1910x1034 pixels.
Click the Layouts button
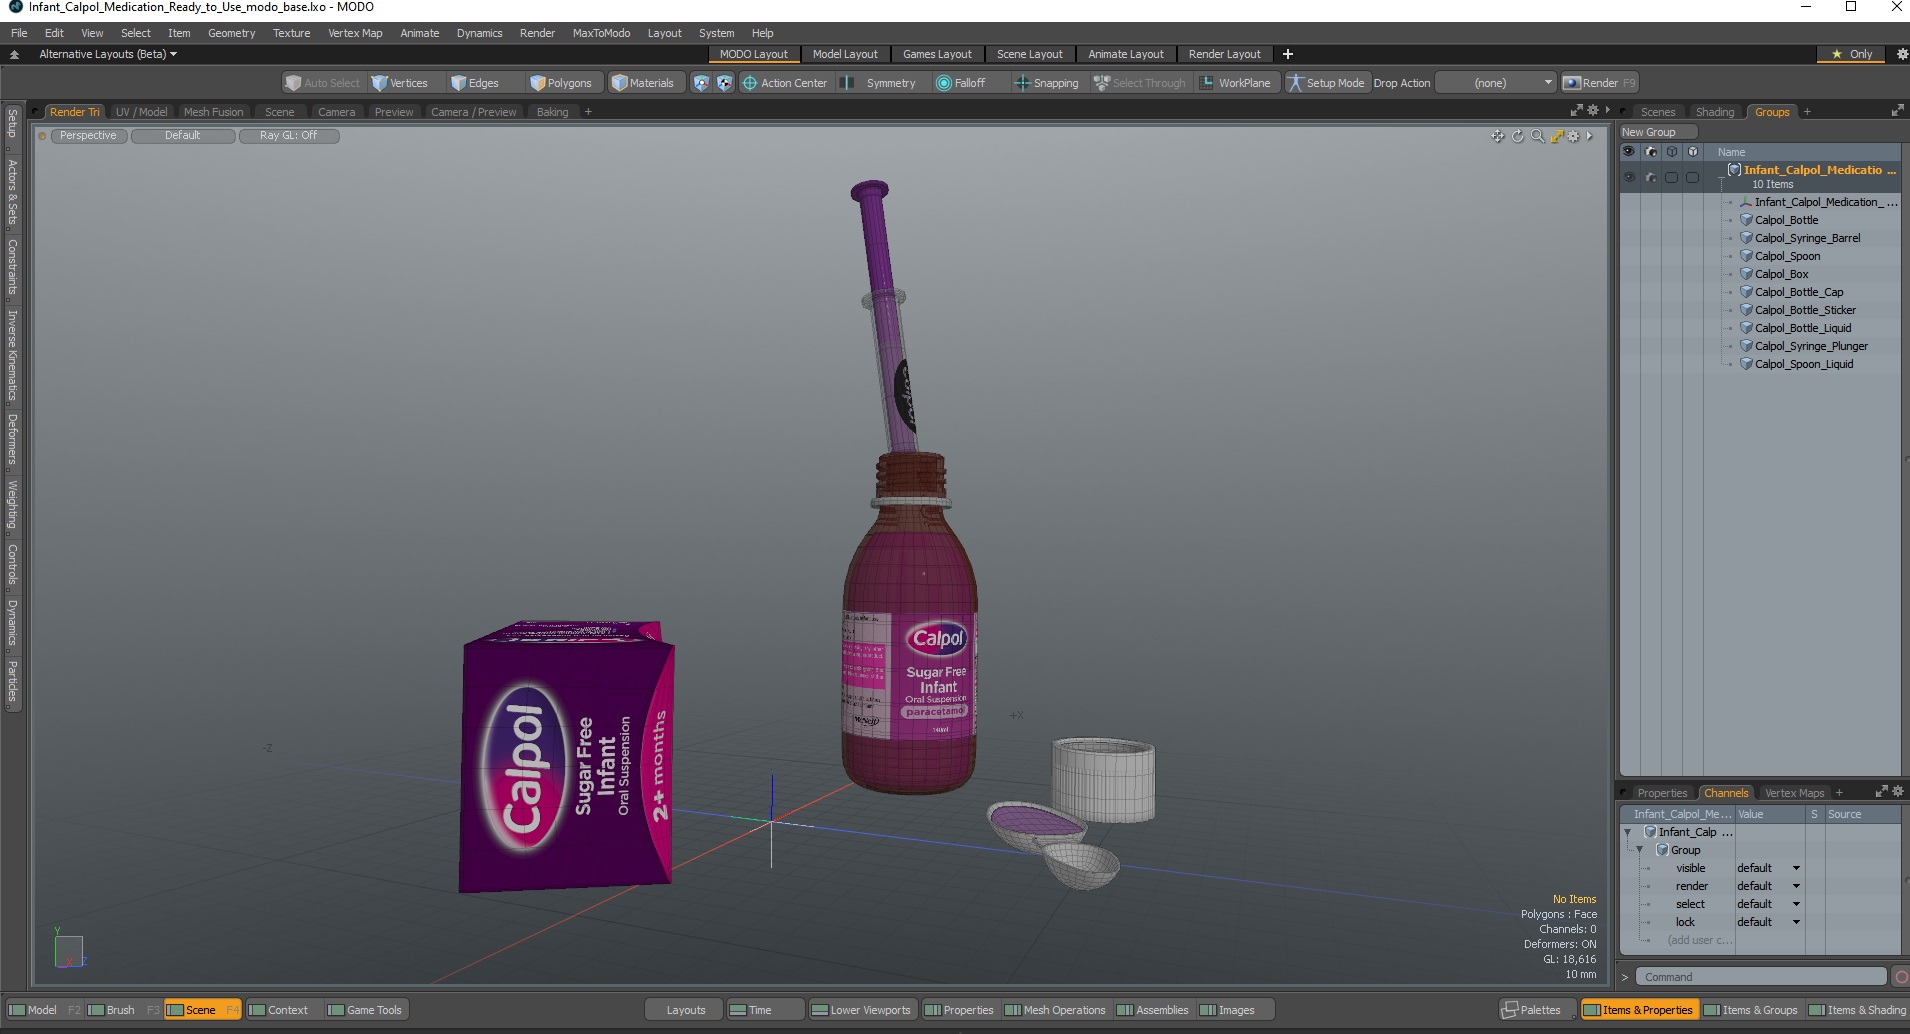(x=685, y=1010)
